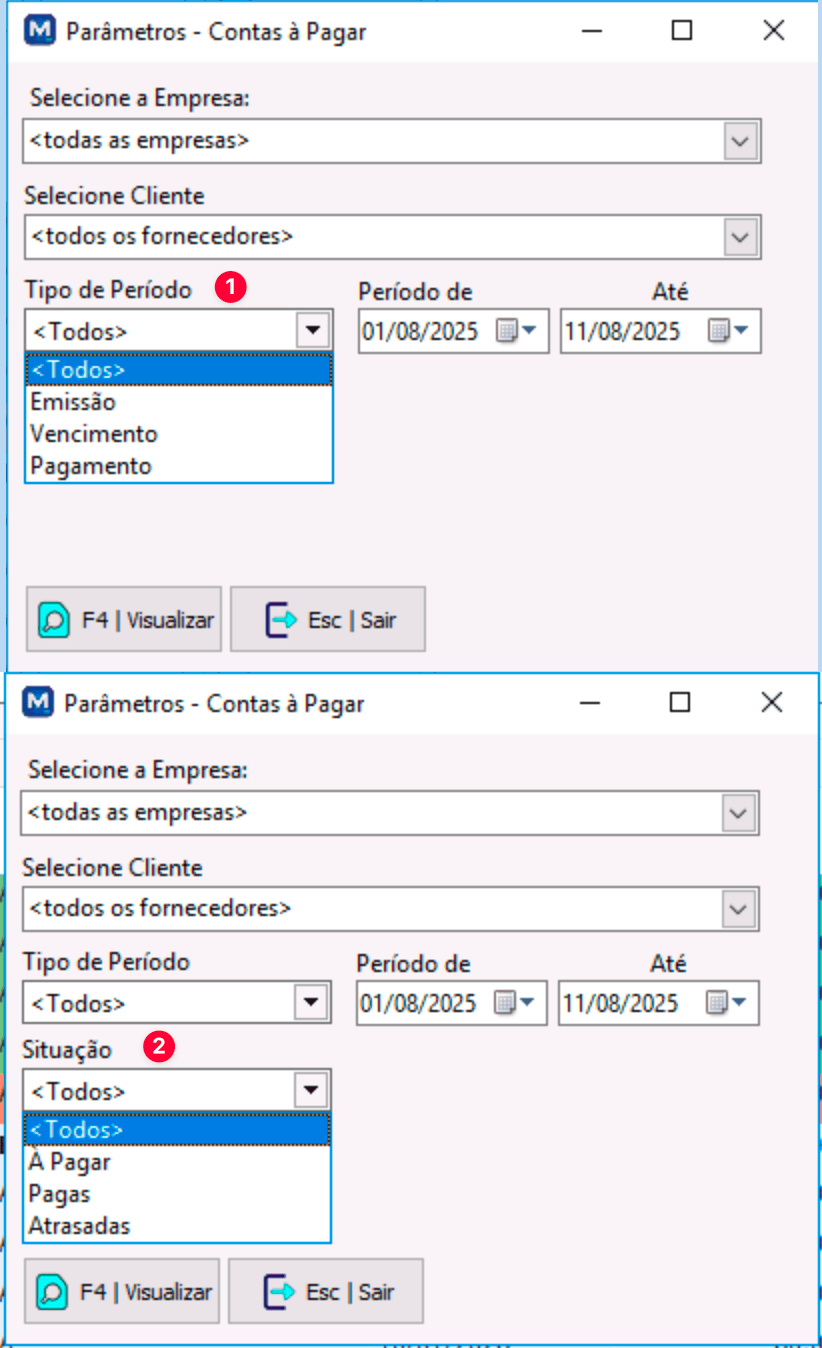
Task: Expand the top Selecione Cliente fornecedores dropdown
Action: pyautogui.click(x=740, y=237)
